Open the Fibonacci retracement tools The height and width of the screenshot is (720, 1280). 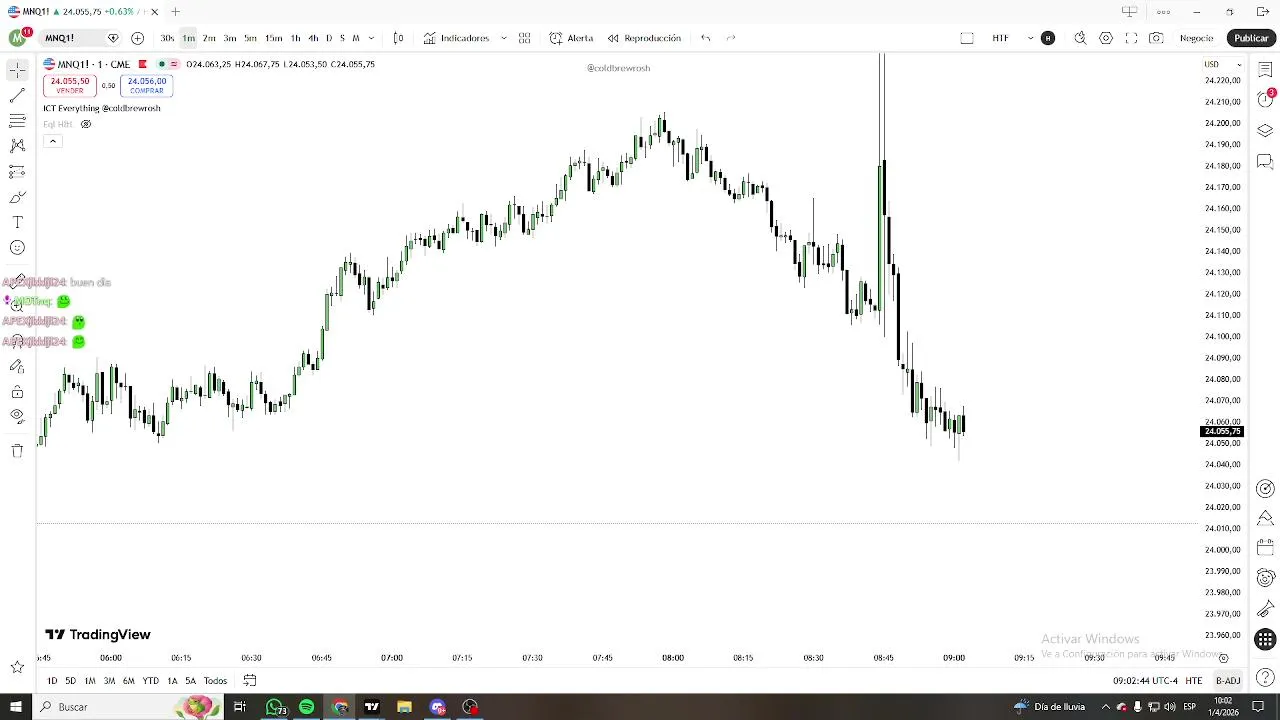pos(17,121)
